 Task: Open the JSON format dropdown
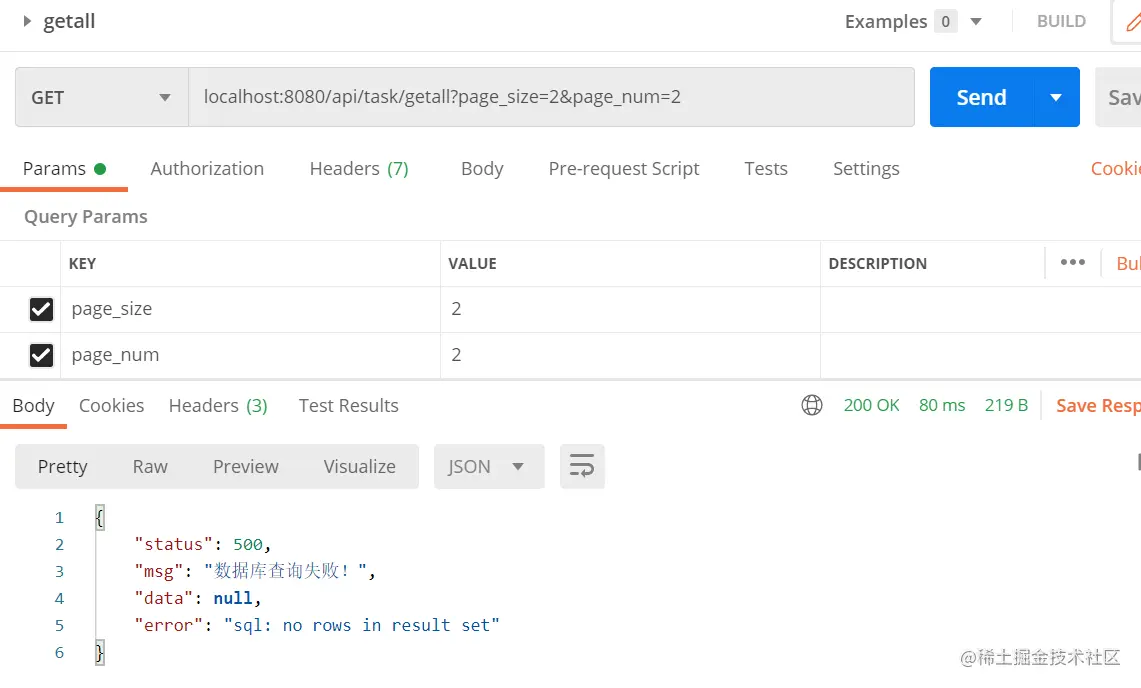pyautogui.click(x=489, y=466)
